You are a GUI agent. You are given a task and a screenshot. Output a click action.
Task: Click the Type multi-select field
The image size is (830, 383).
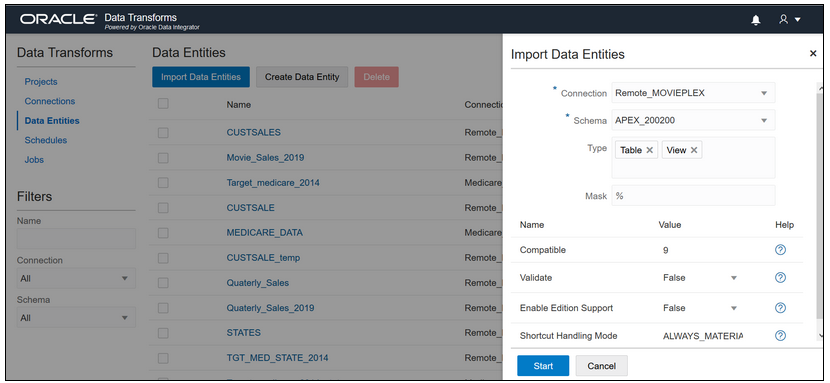click(x=693, y=158)
